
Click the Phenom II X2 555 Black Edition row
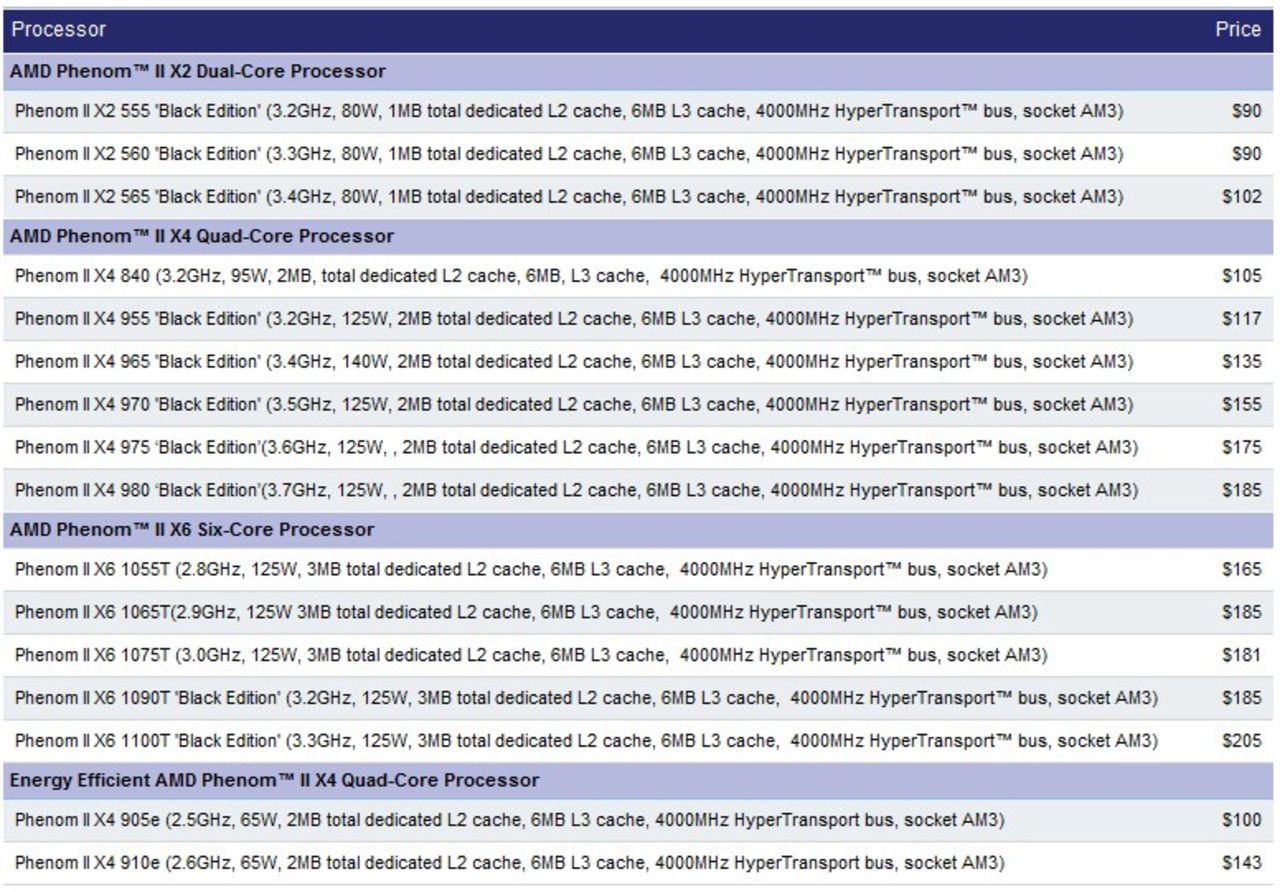(x=568, y=112)
